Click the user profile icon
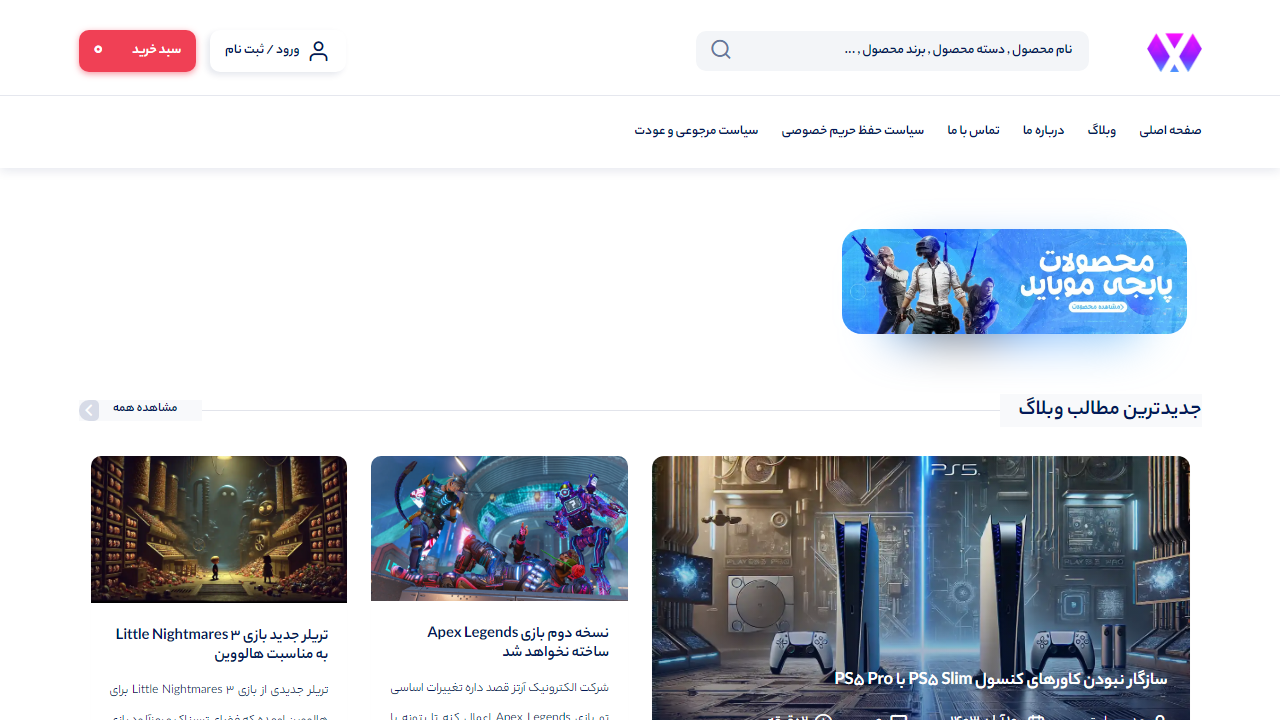This screenshot has width=1280, height=720. [319, 51]
